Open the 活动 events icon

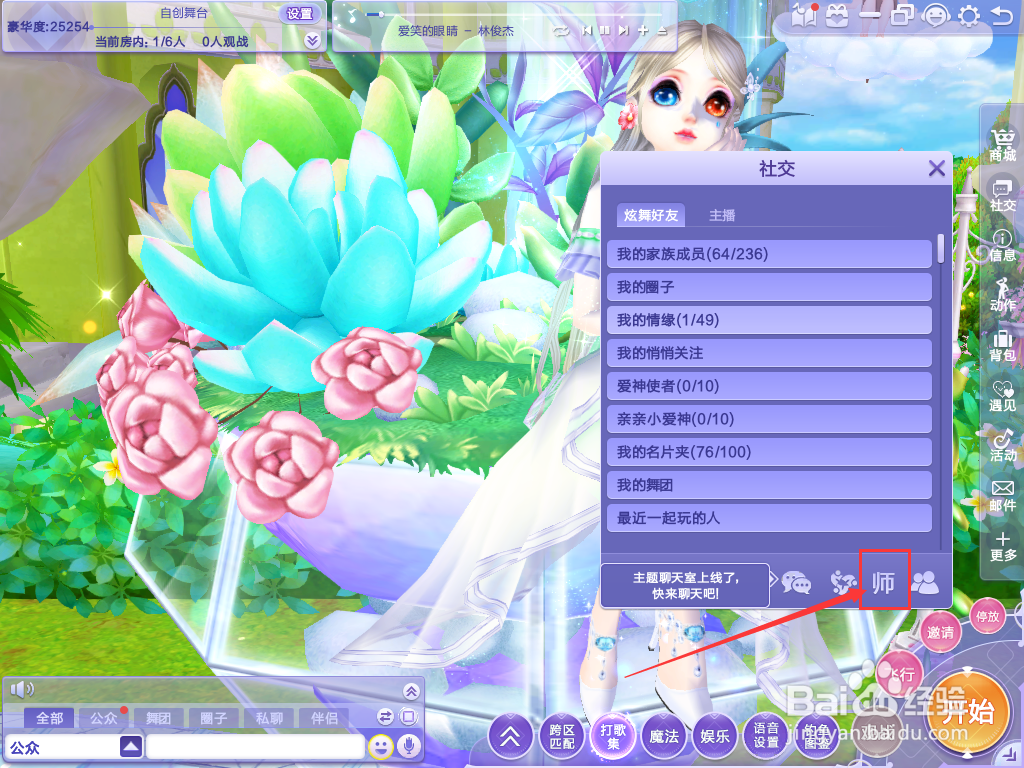1002,445
